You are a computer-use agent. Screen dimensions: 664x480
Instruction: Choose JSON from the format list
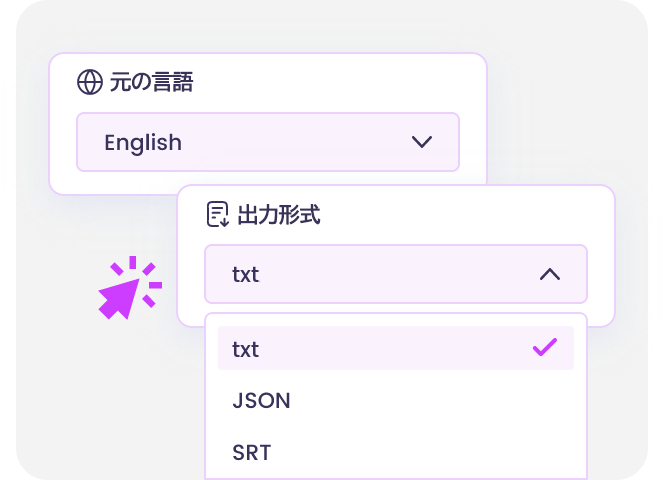click(x=261, y=401)
